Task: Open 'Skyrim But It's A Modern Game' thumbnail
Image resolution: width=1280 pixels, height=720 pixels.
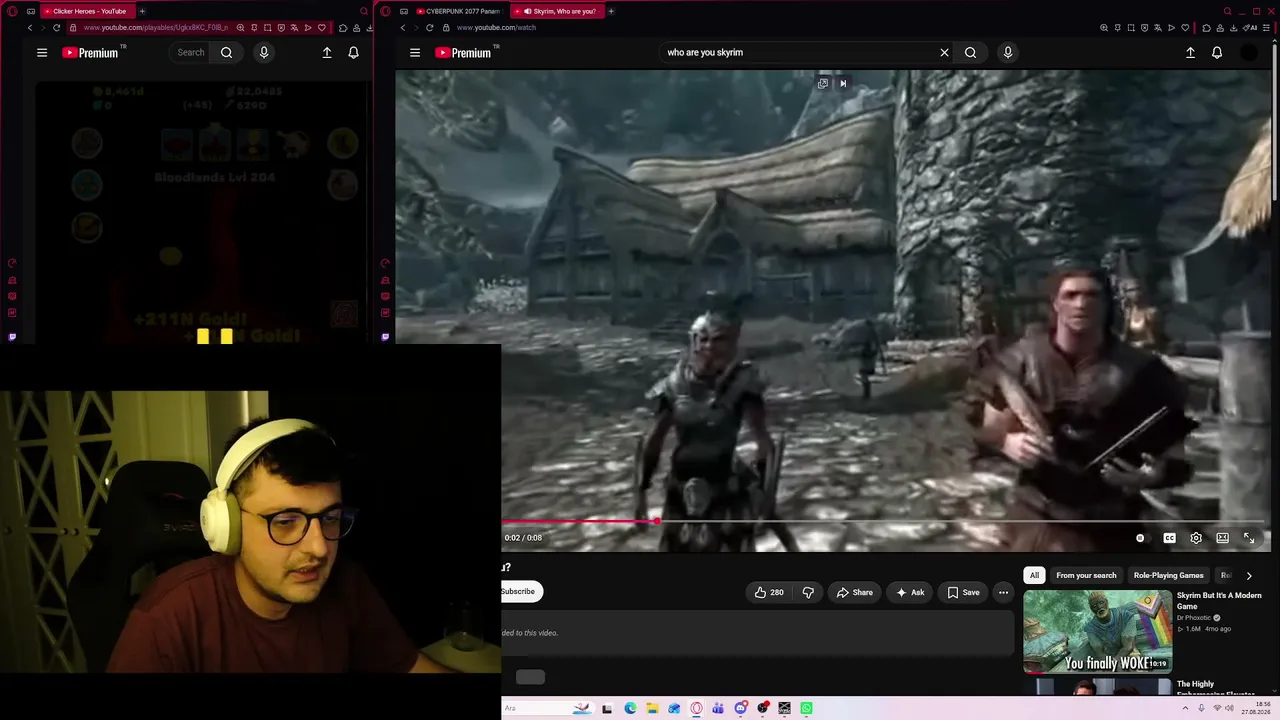Action: 1097,631
